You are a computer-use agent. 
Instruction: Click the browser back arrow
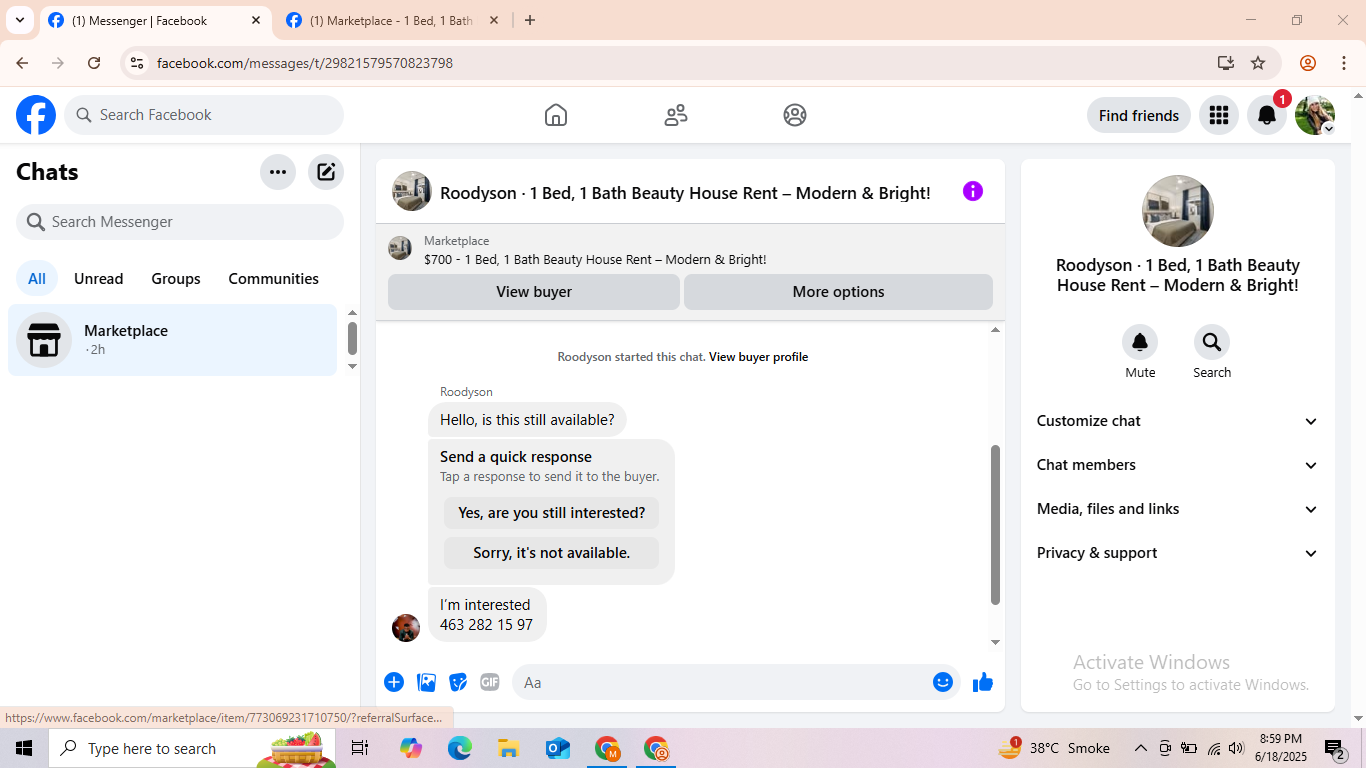coord(22,63)
